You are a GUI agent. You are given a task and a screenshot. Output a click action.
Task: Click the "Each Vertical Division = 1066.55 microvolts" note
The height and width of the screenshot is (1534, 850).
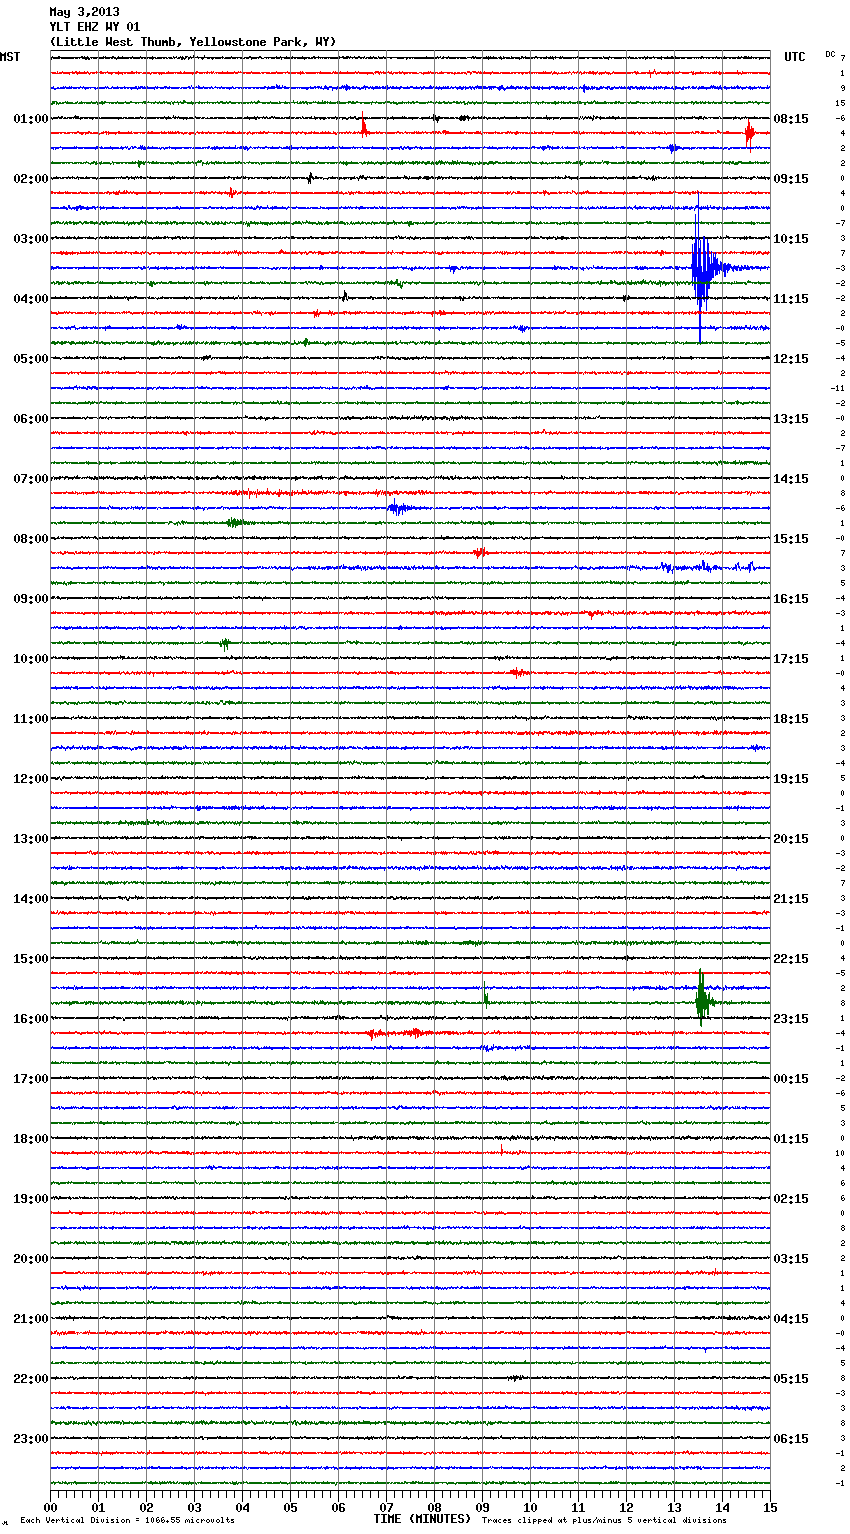pos(127,1521)
